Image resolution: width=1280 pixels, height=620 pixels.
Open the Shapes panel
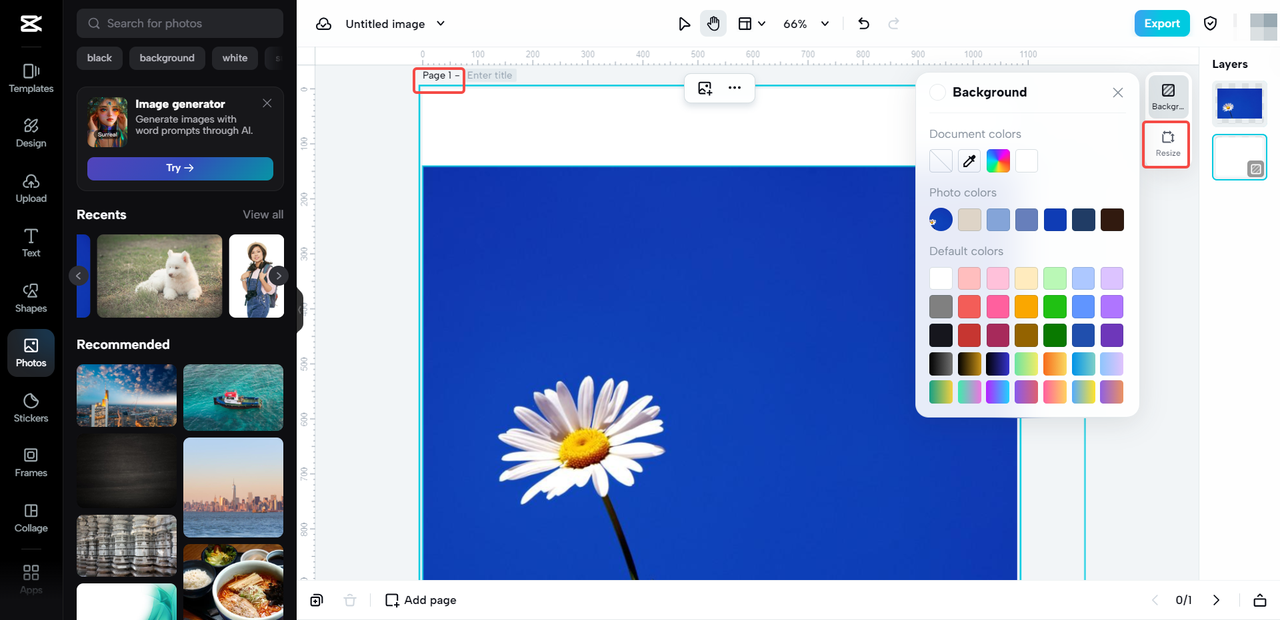coord(31,298)
